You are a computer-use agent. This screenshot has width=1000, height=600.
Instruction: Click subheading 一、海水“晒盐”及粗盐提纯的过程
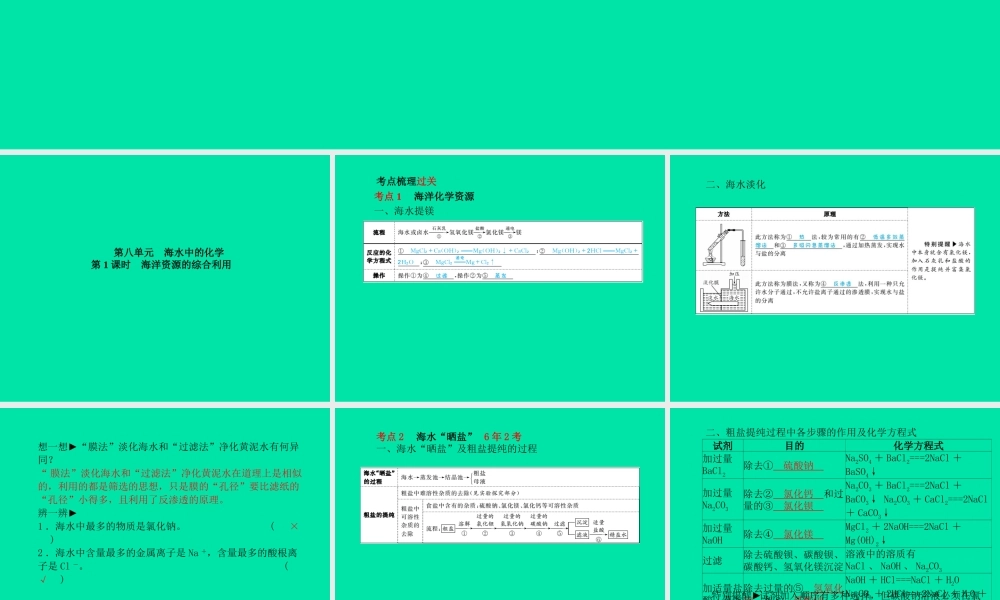coord(457,449)
